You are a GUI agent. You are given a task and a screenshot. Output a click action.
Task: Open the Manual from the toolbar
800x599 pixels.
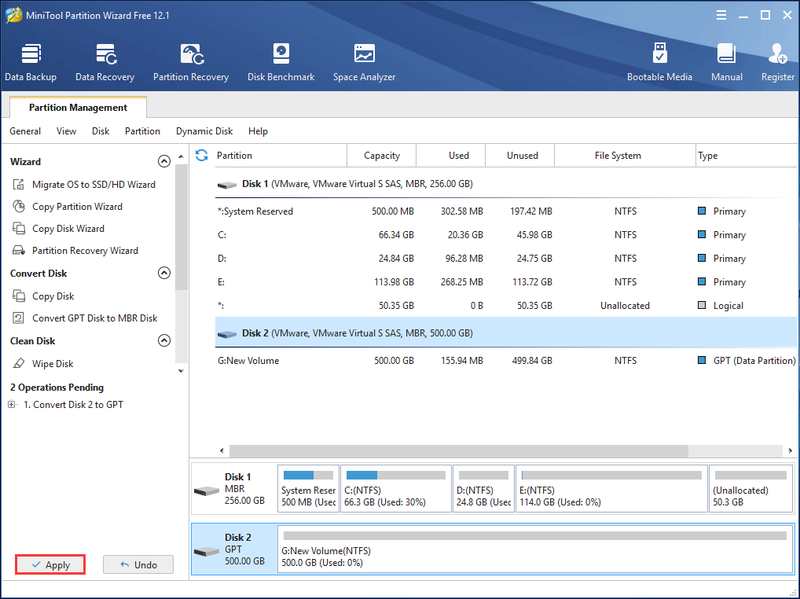(727, 62)
